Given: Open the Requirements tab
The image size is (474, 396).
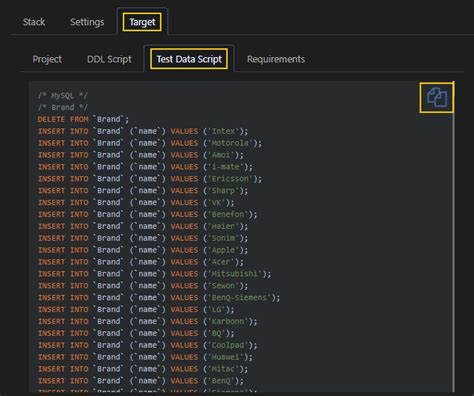Looking at the screenshot, I should 276,59.
